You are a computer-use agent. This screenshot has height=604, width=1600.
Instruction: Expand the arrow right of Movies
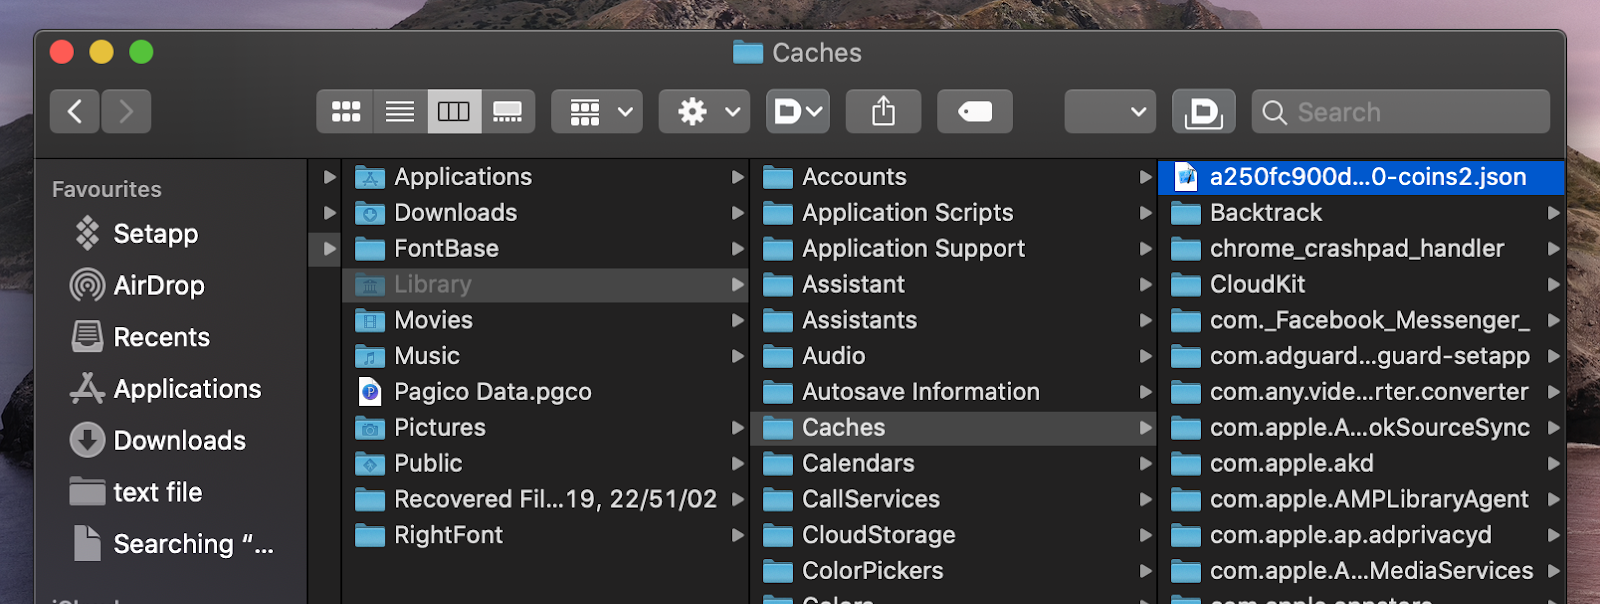pyautogui.click(x=738, y=320)
